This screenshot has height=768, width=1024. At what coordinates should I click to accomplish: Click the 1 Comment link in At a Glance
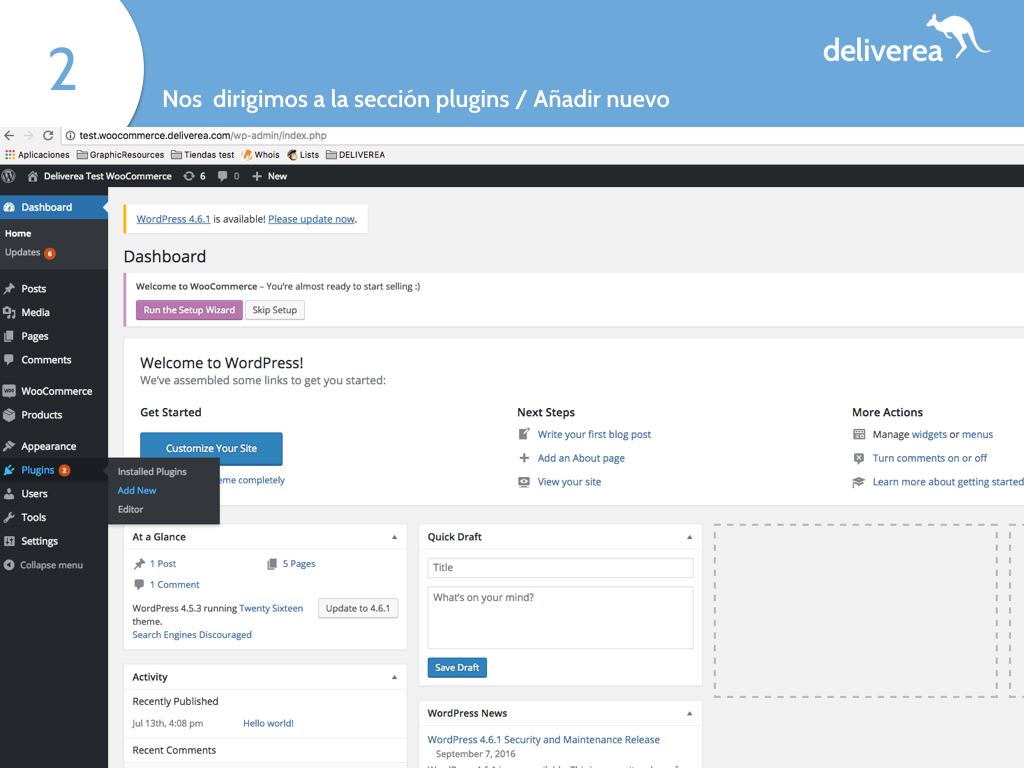coord(174,584)
